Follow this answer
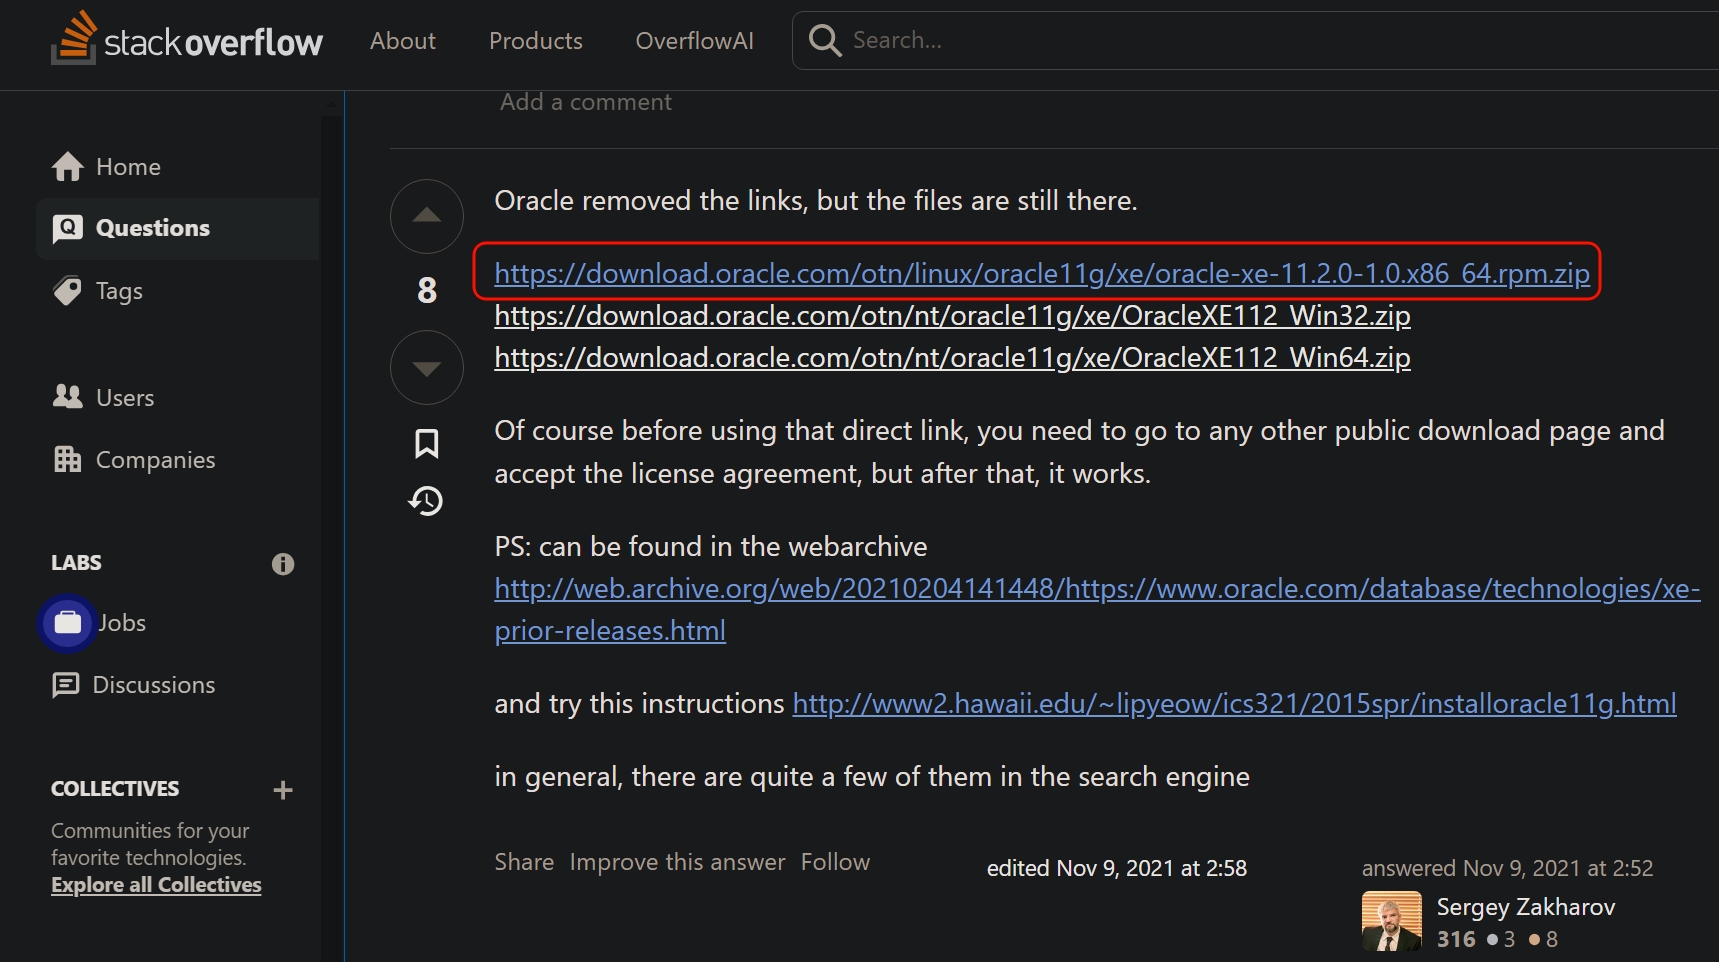 (835, 862)
